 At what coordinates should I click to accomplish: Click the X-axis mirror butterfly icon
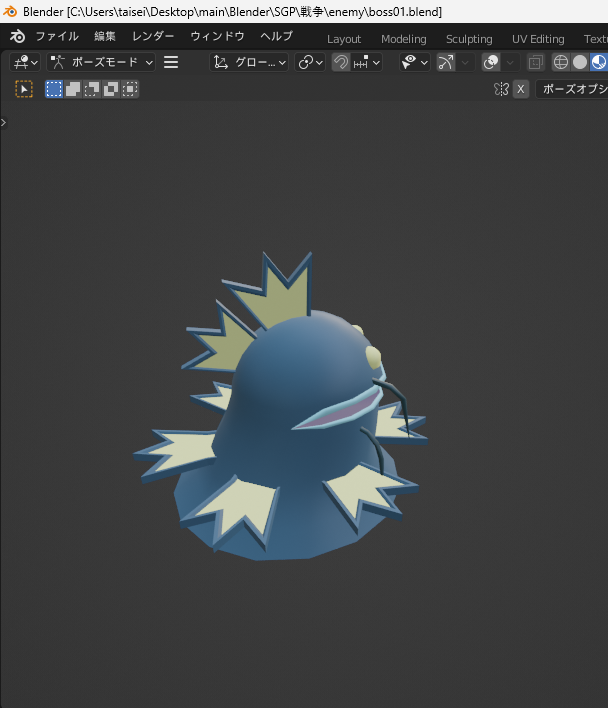point(501,89)
